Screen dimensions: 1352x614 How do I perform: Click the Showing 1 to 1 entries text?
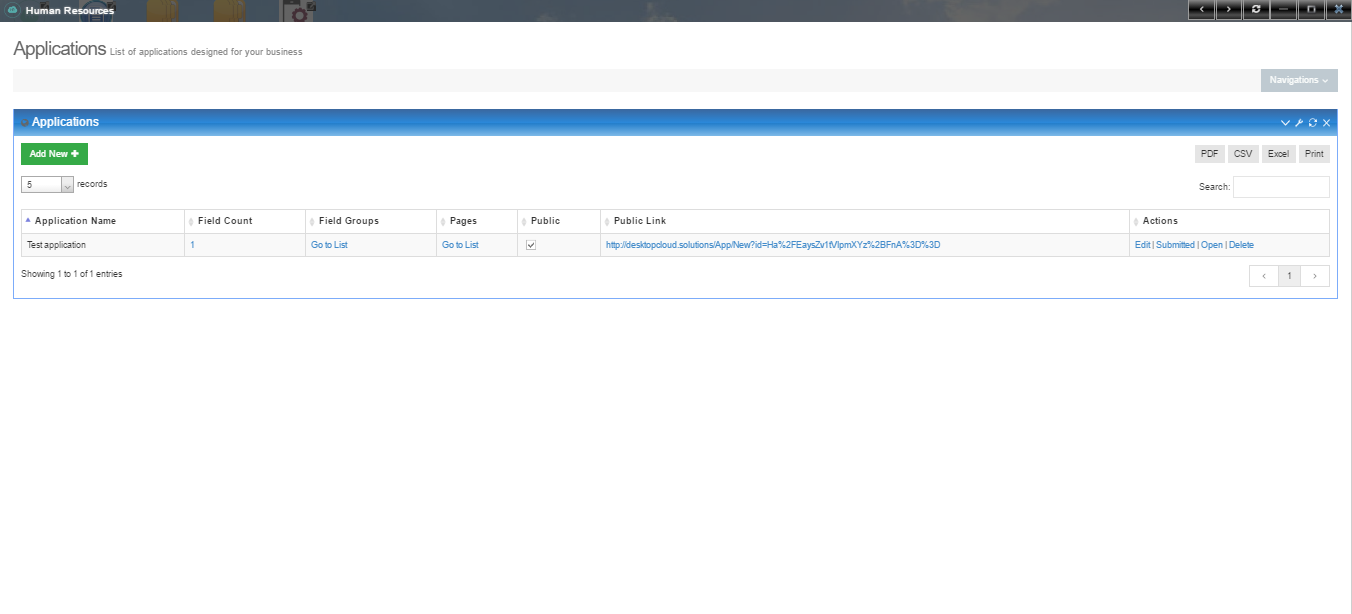pos(72,274)
